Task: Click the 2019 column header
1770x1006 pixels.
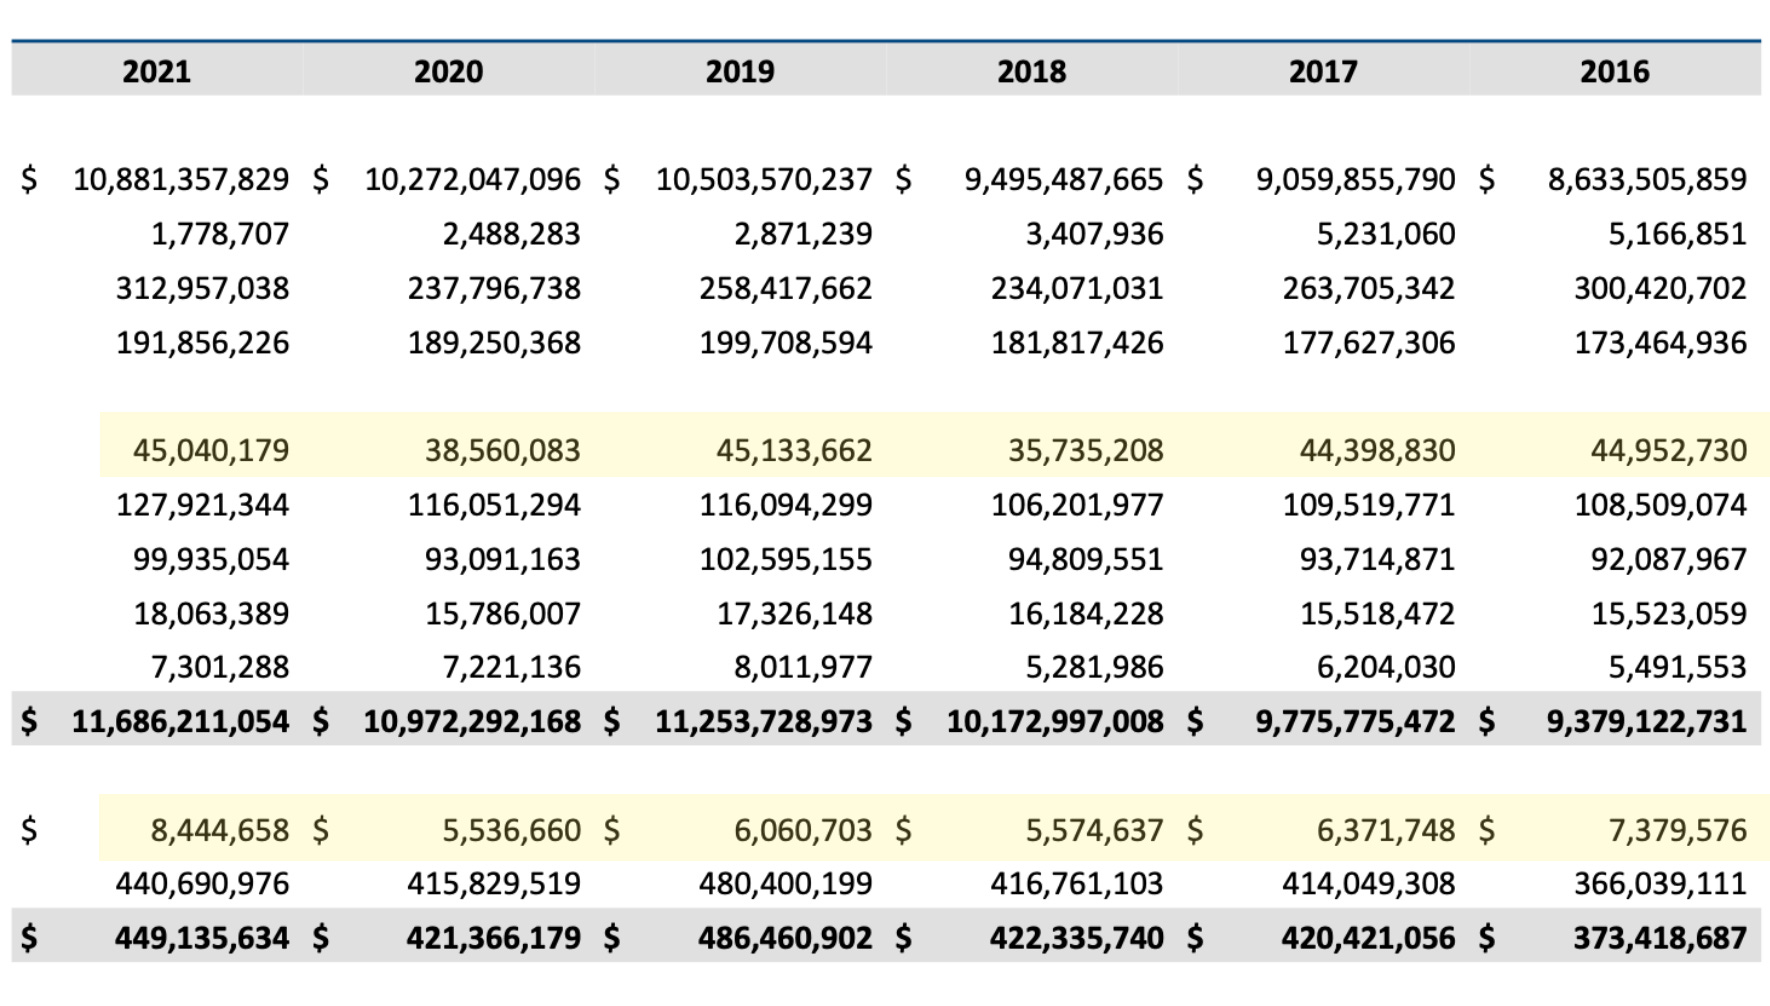Action: tap(740, 71)
